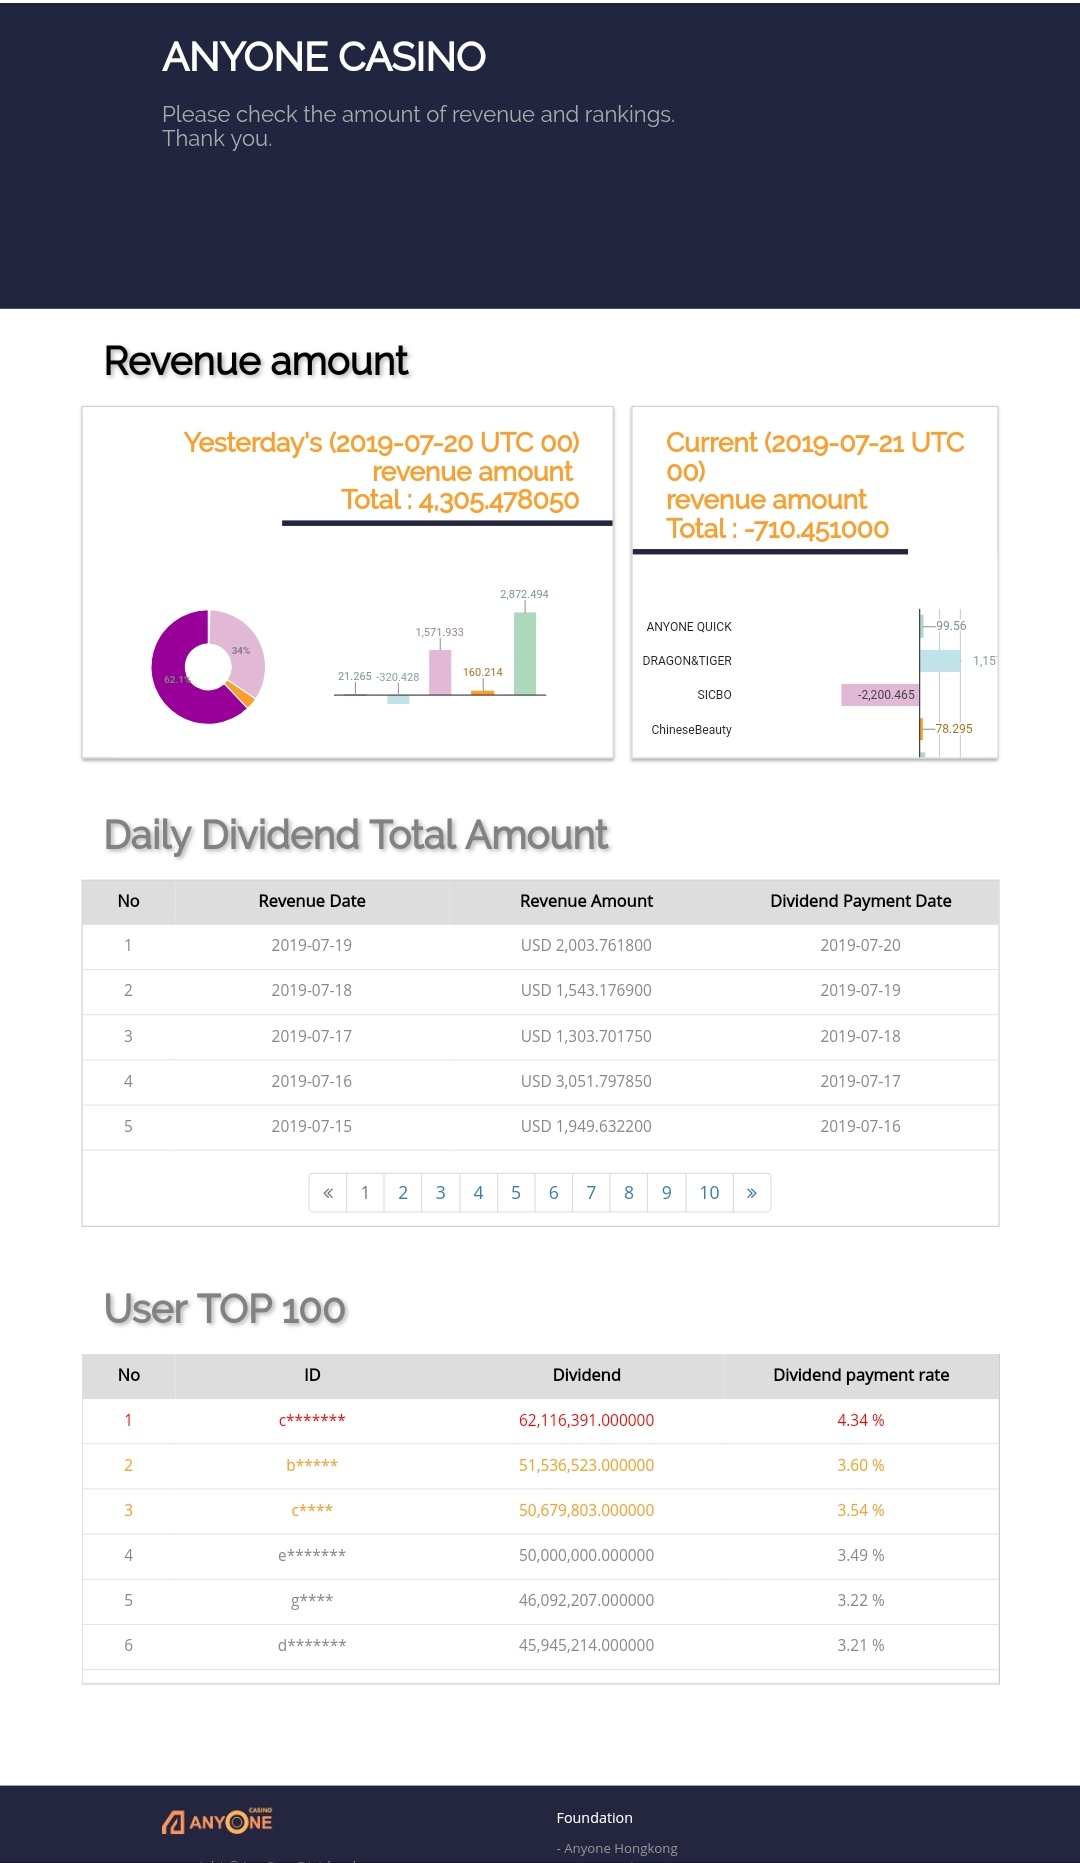Select amount USD 1,949.632200
The image size is (1080, 1863).
coord(586,1126)
